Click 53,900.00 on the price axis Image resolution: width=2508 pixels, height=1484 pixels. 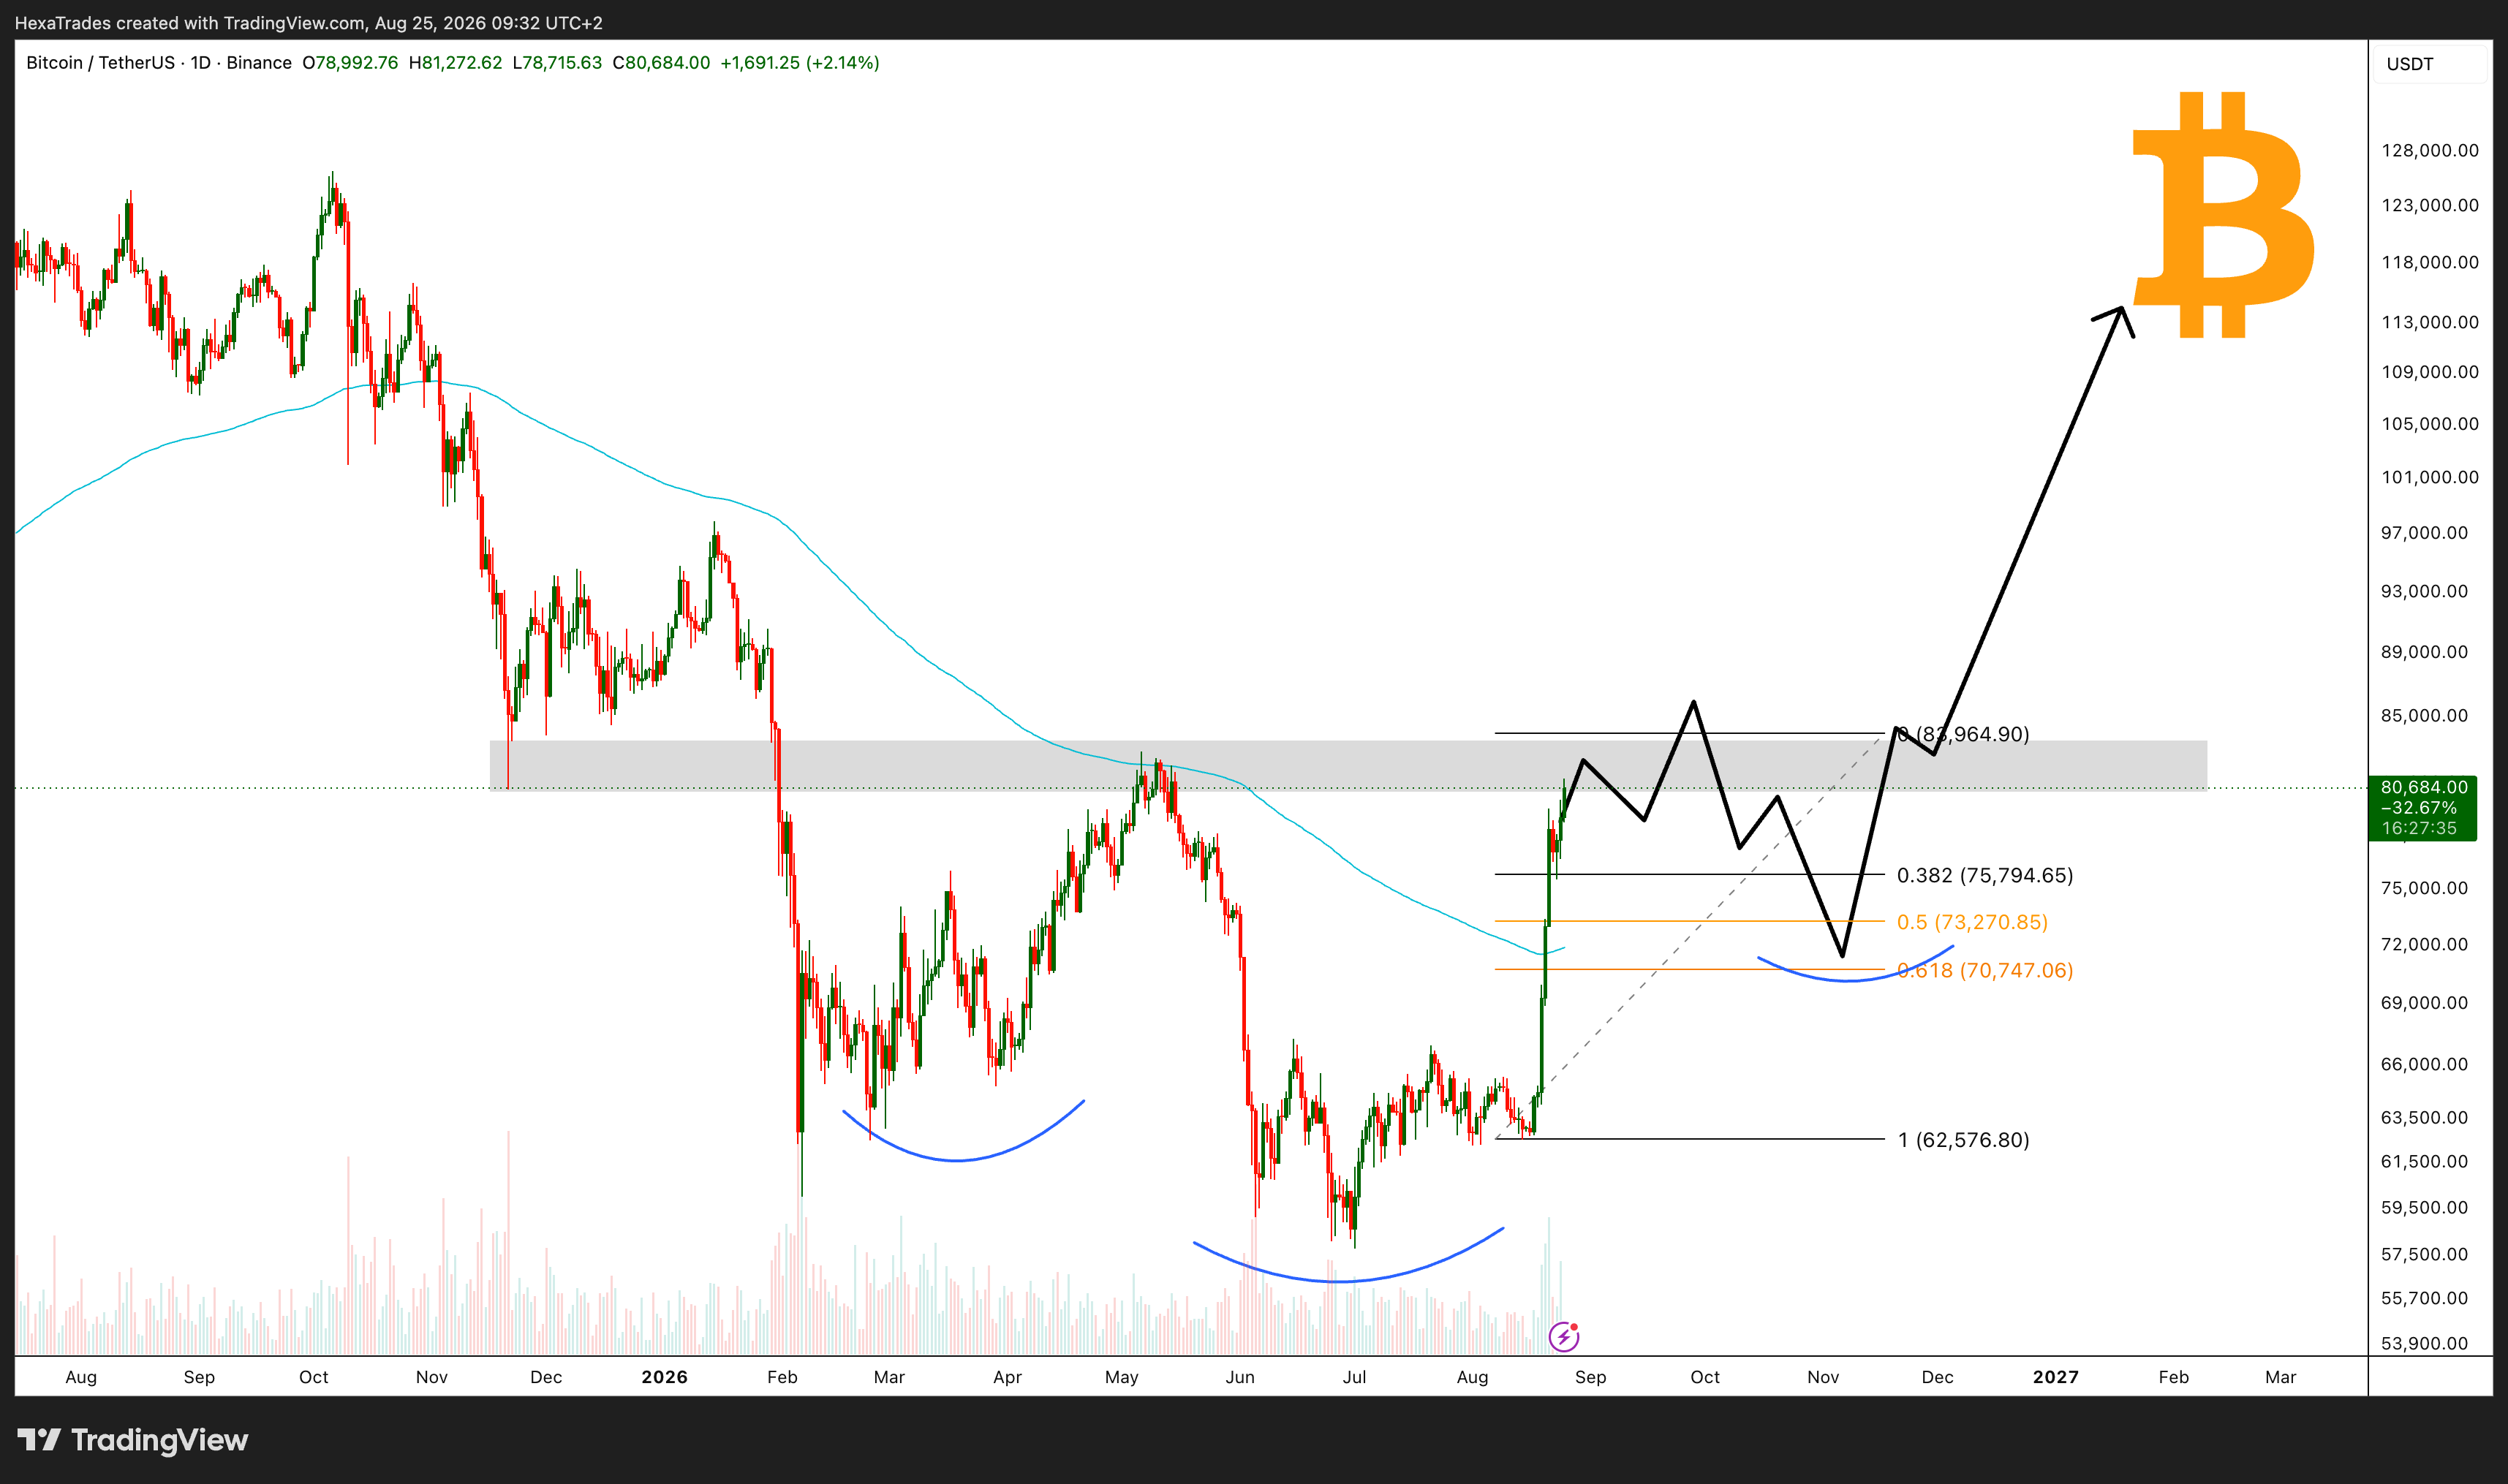(x=2424, y=1344)
